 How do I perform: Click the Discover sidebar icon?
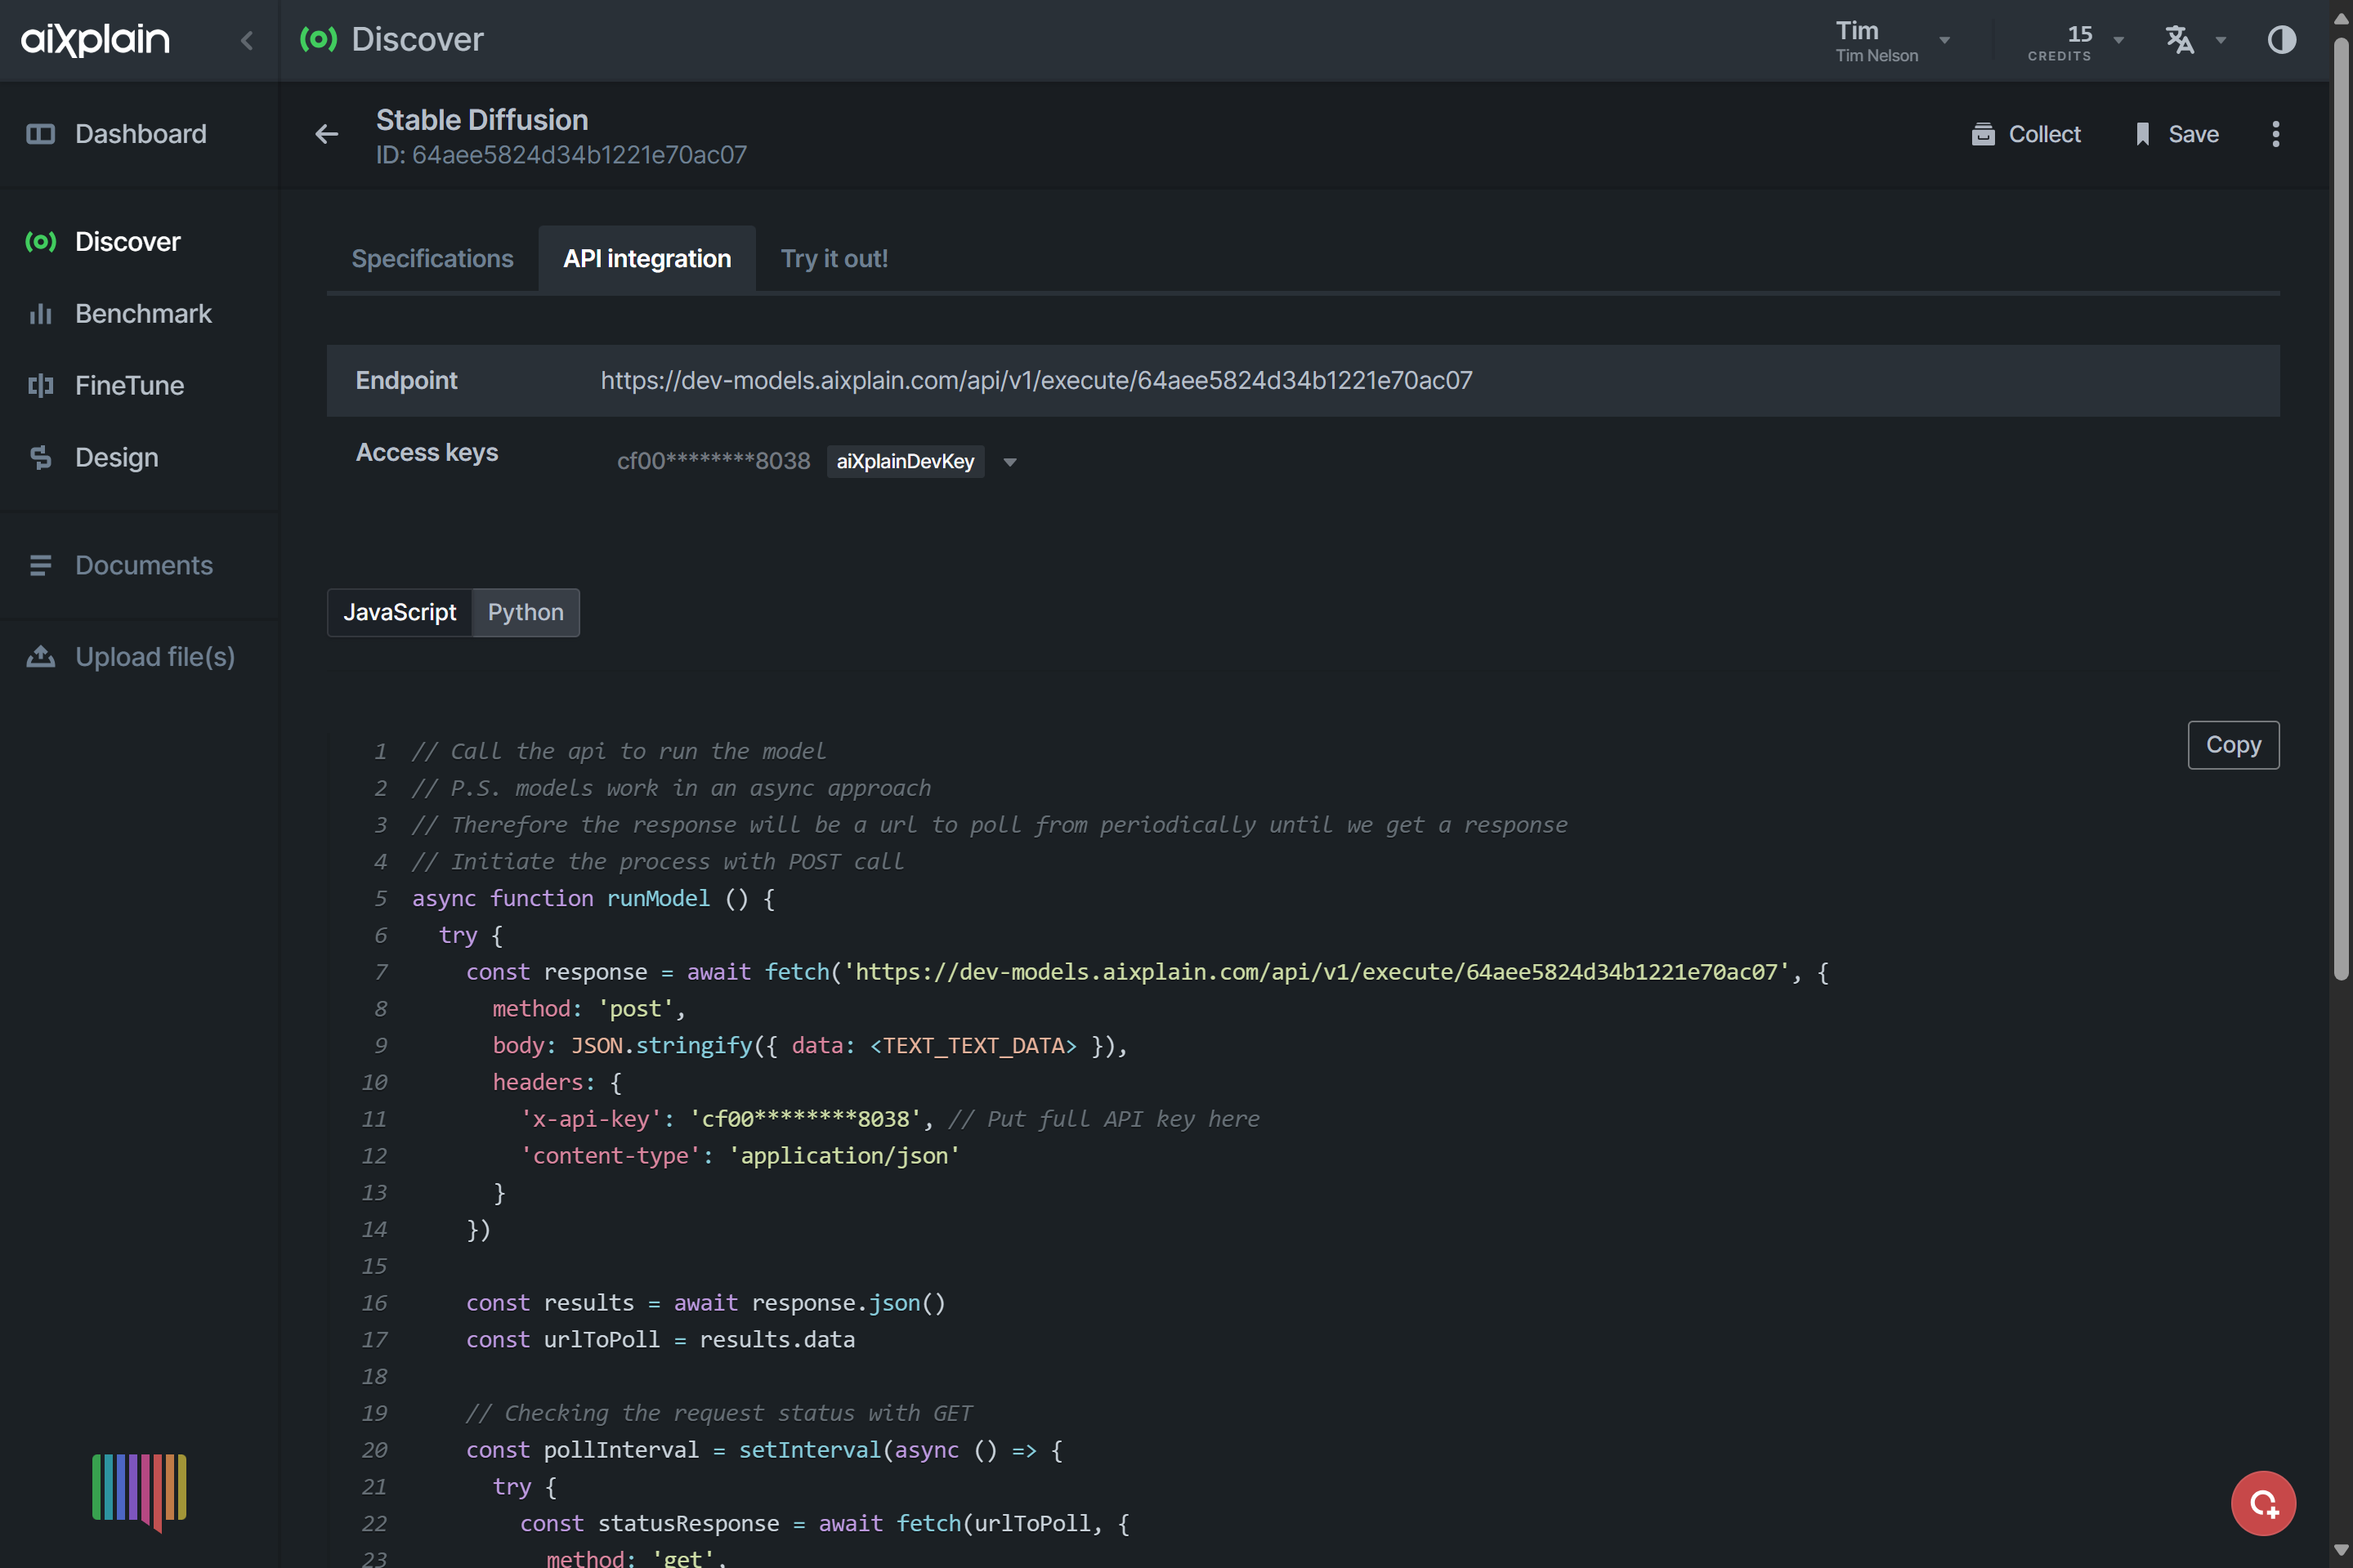coord(40,242)
